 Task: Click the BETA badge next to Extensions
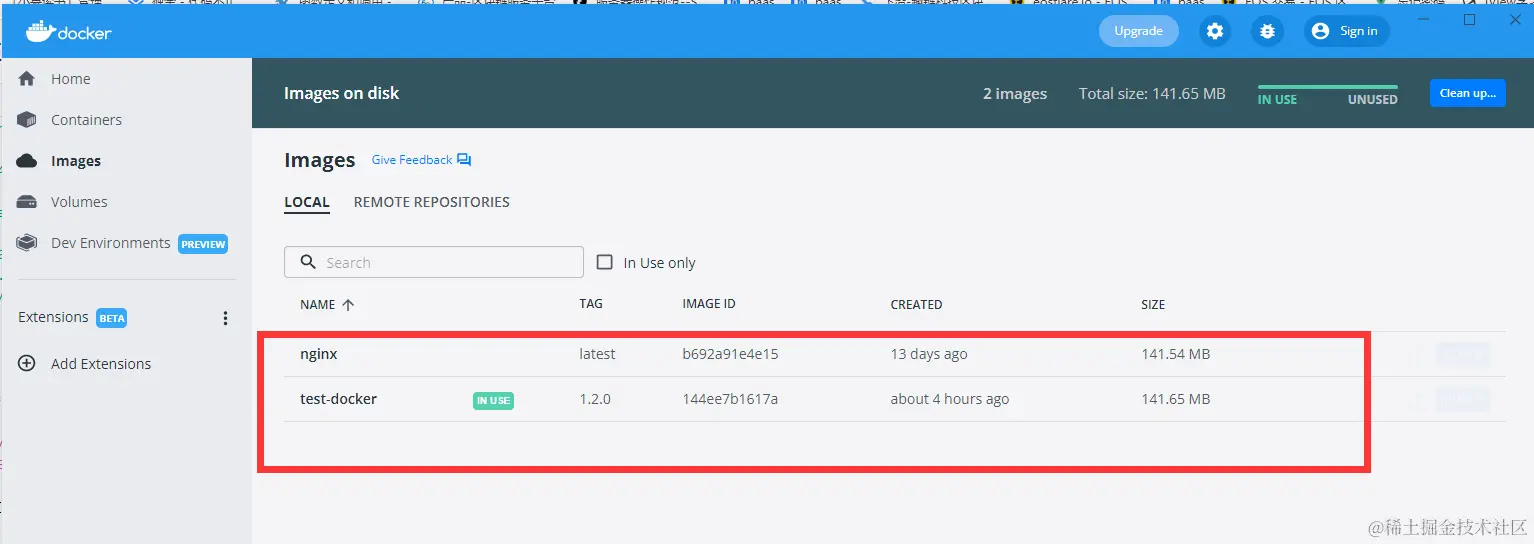(x=111, y=318)
